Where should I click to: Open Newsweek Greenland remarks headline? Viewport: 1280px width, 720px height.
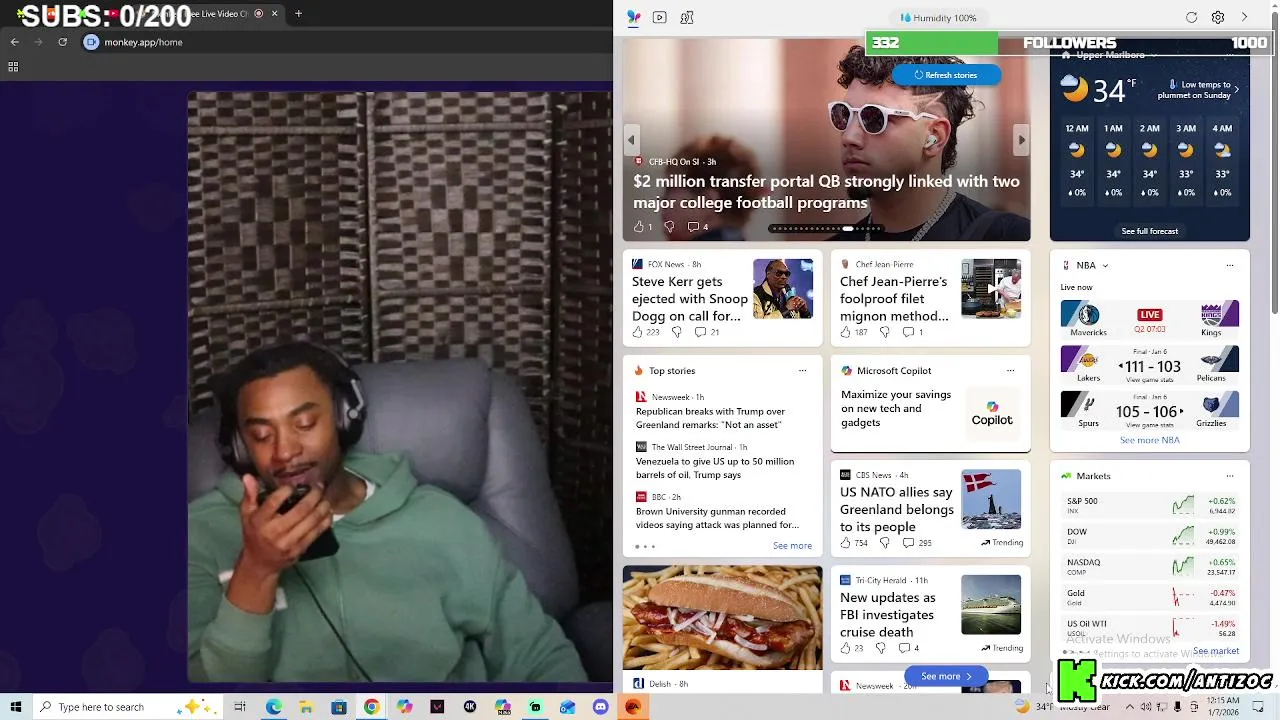click(x=710, y=418)
